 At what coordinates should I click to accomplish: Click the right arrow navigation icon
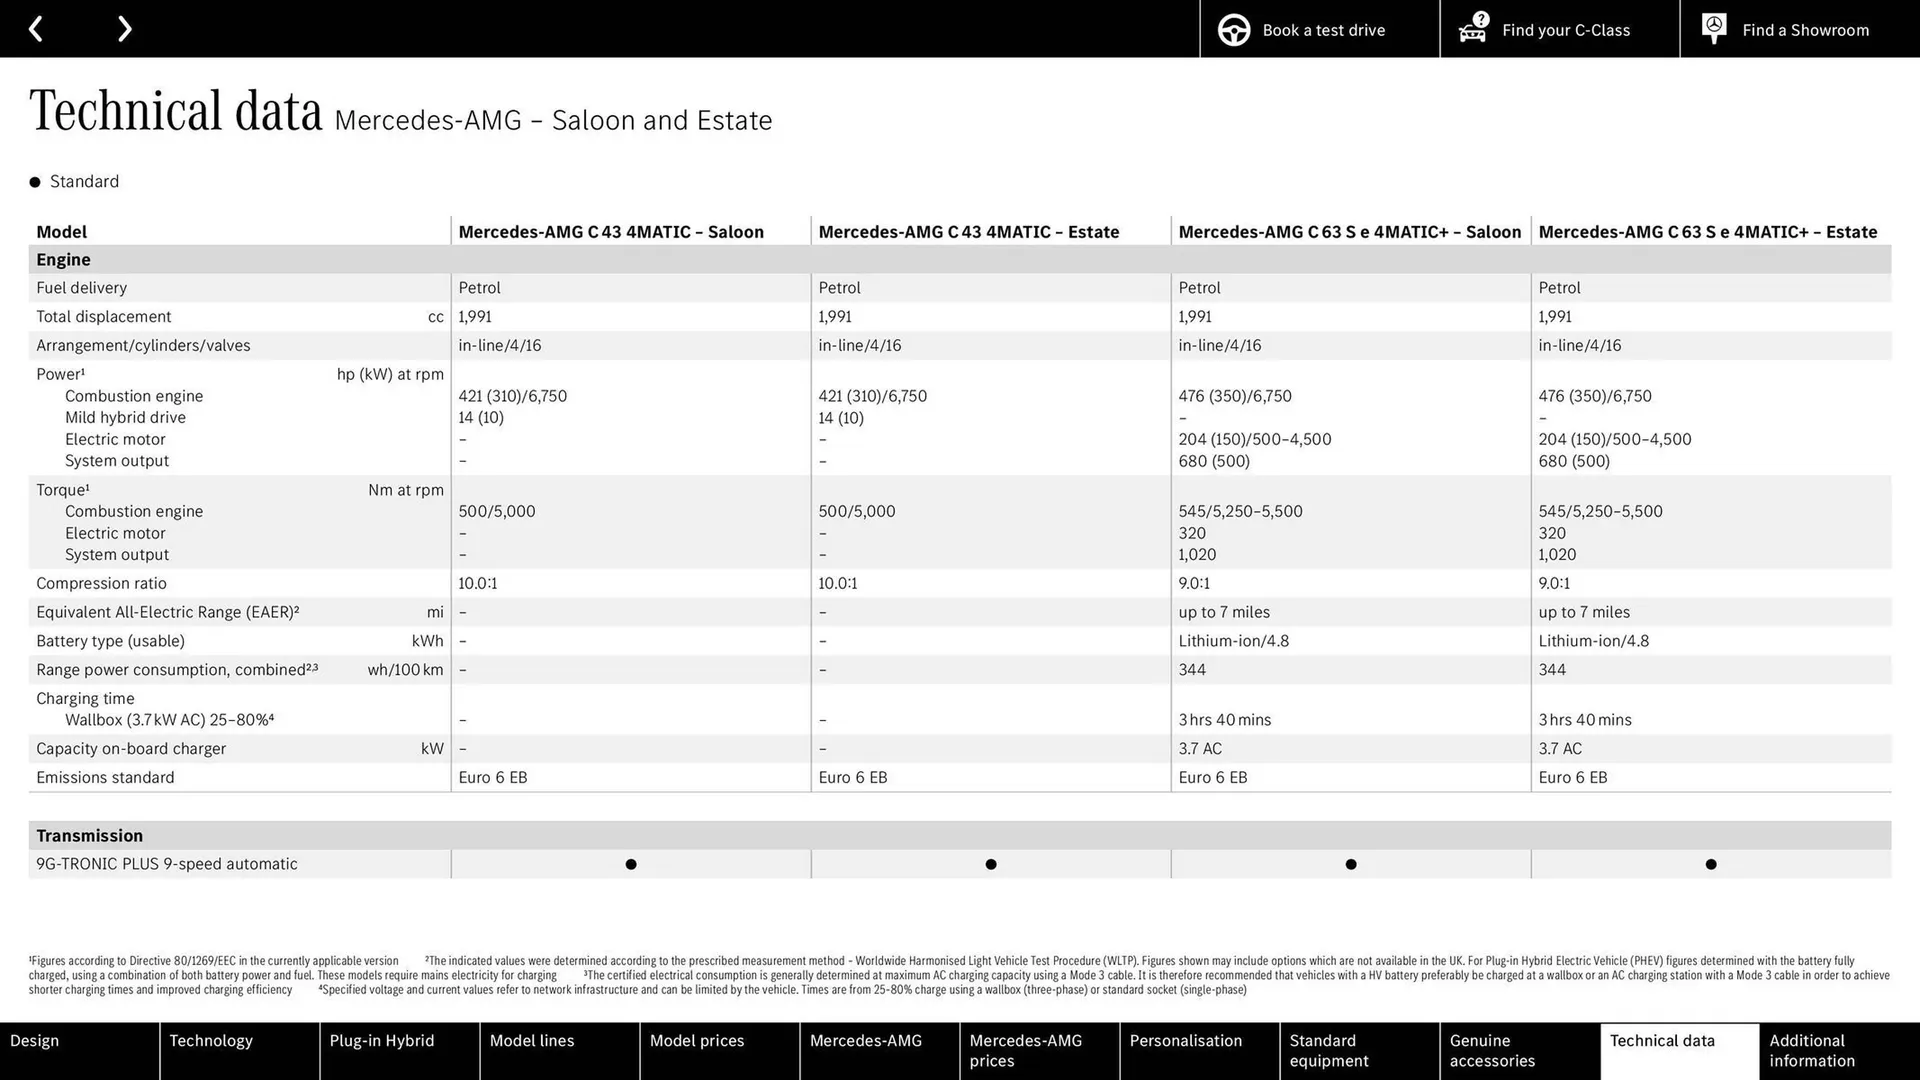click(x=124, y=28)
